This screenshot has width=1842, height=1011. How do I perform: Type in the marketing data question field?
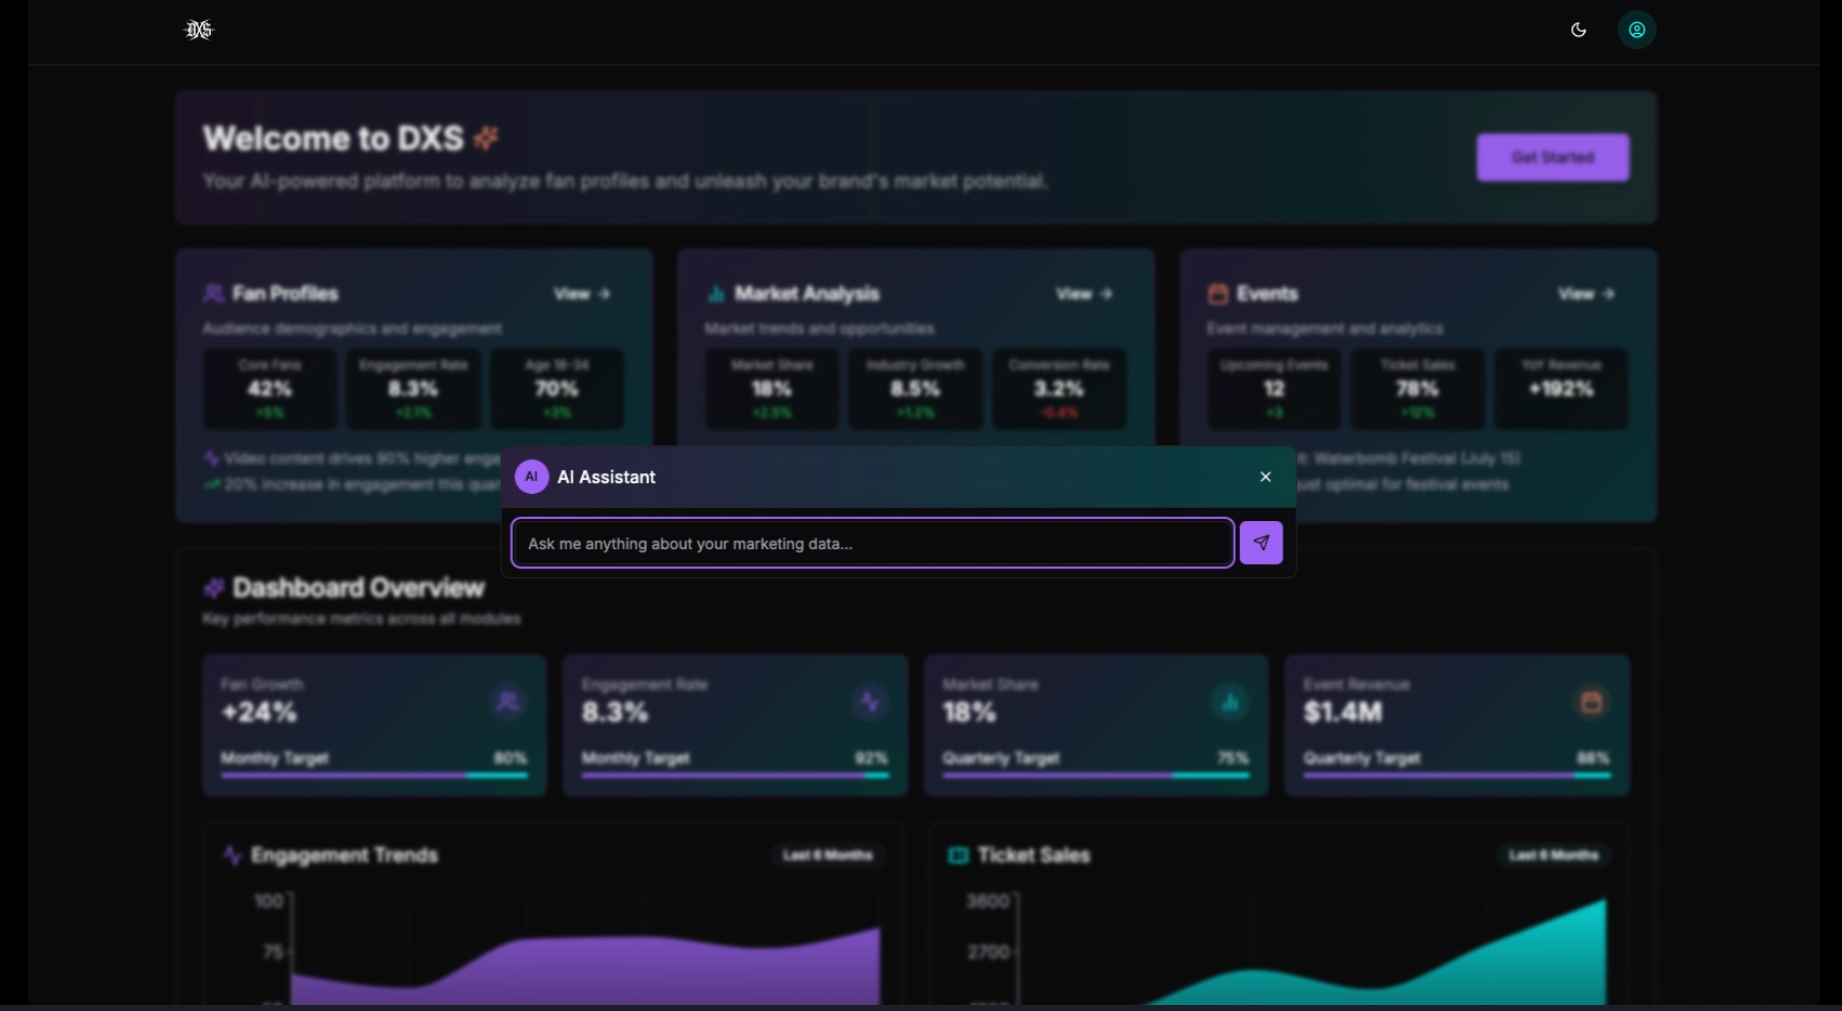click(x=871, y=543)
